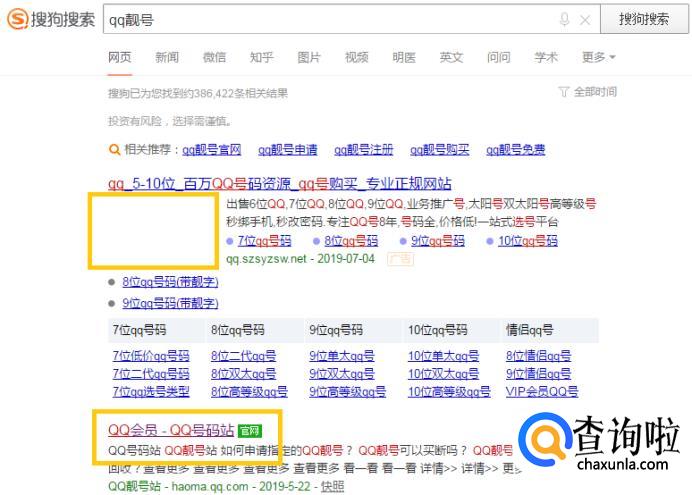Open the 8位双太qq号 link

[x=244, y=374]
